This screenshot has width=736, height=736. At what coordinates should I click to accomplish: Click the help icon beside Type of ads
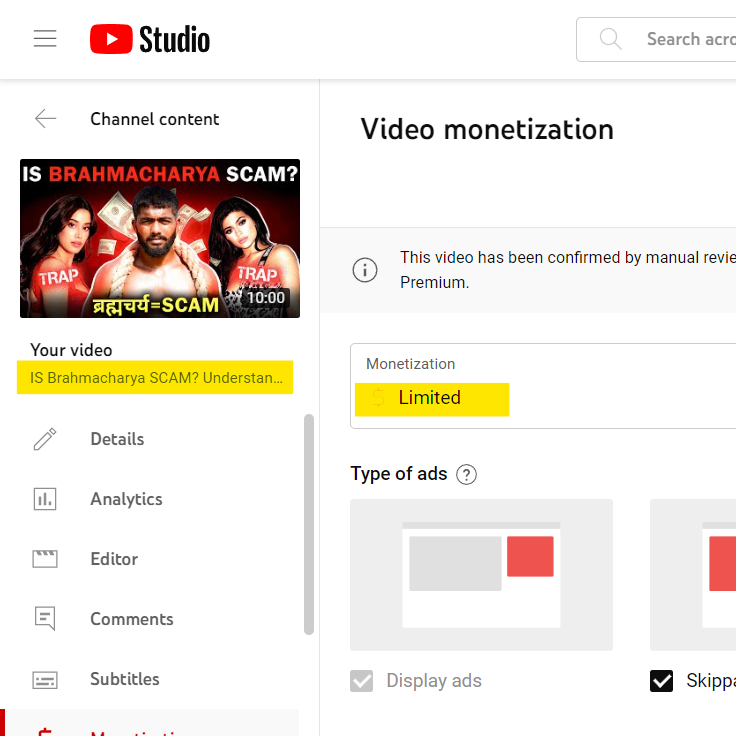466,474
